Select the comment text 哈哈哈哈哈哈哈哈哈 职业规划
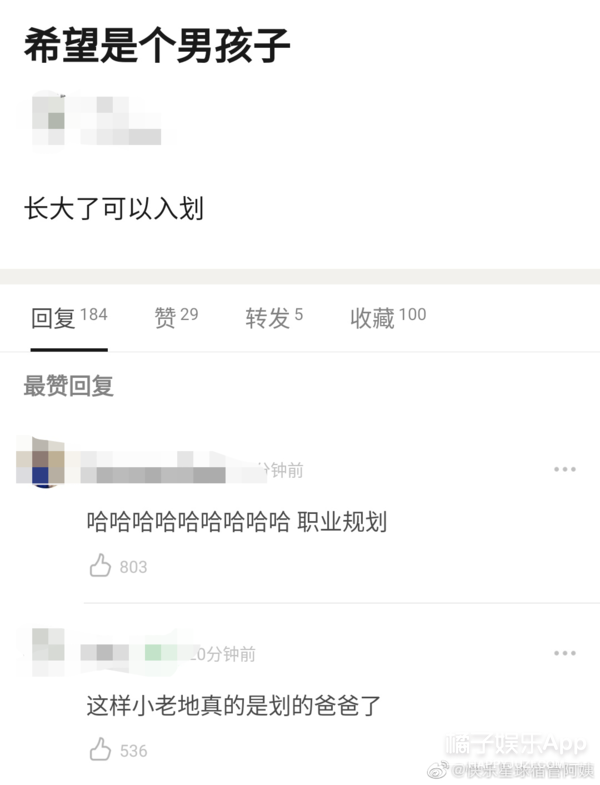600x785 pixels. click(237, 522)
